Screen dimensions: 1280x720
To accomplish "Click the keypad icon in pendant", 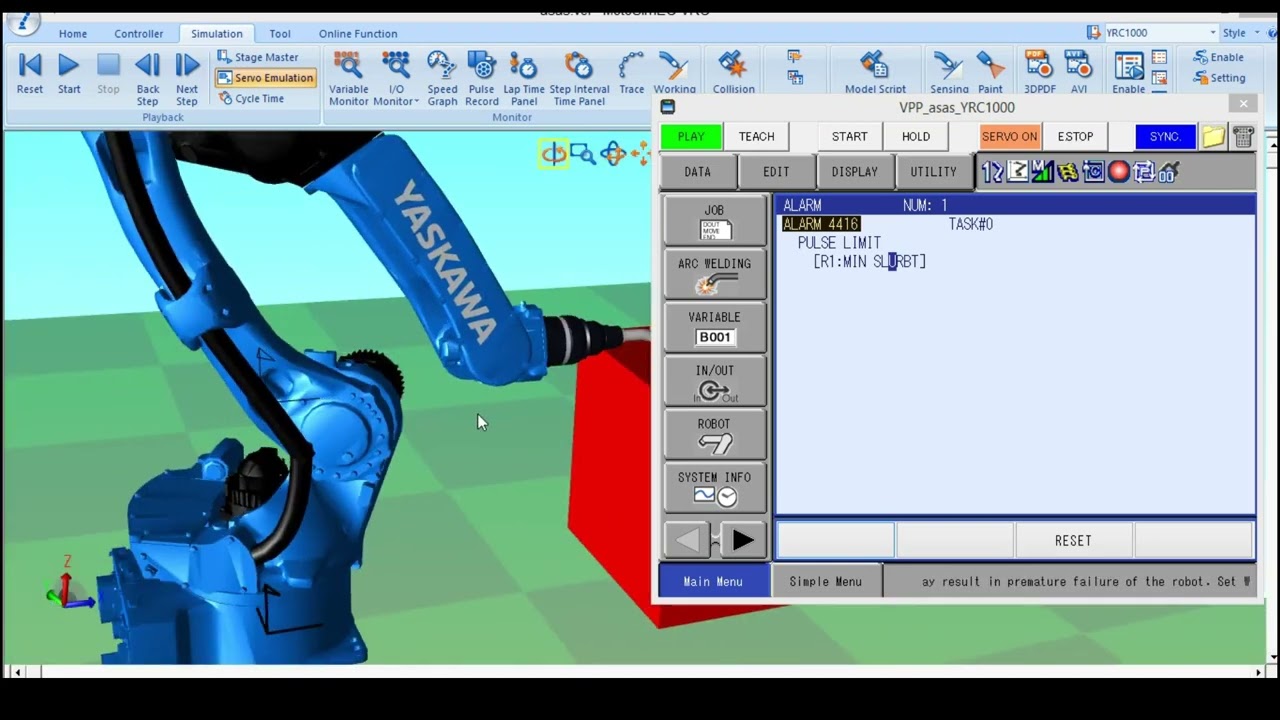I will click(x=1243, y=137).
